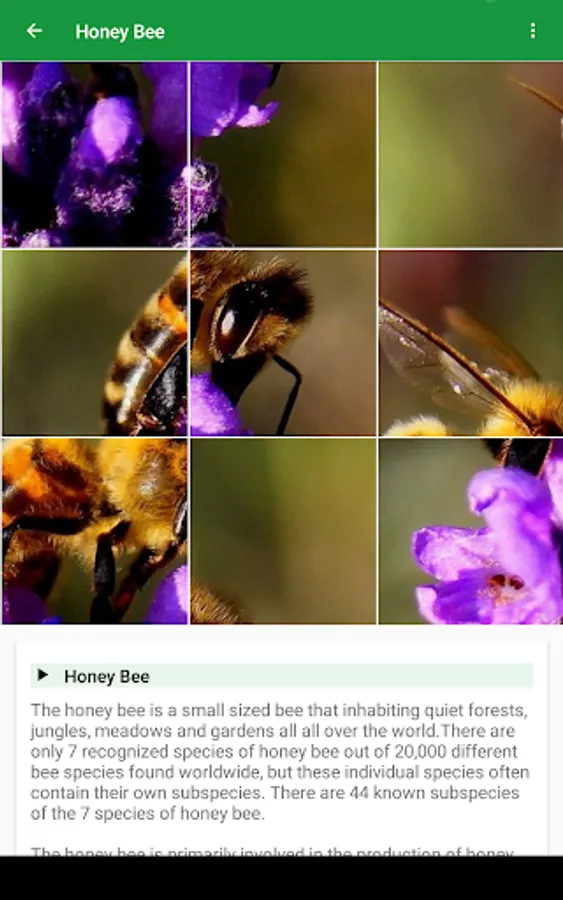Select the plain green tile with antenna tip
This screenshot has height=900, width=563.
(x=471, y=154)
